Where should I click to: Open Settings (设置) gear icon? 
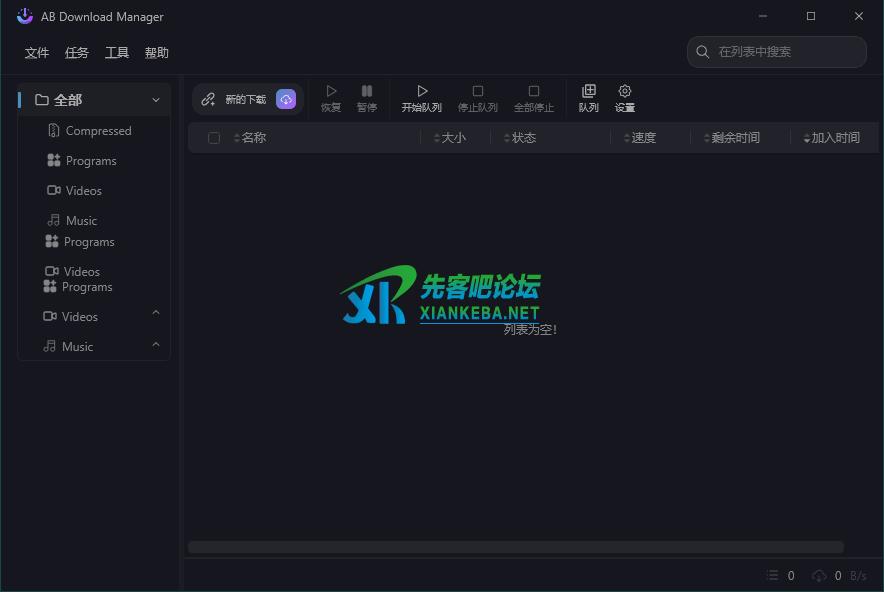coord(625,92)
